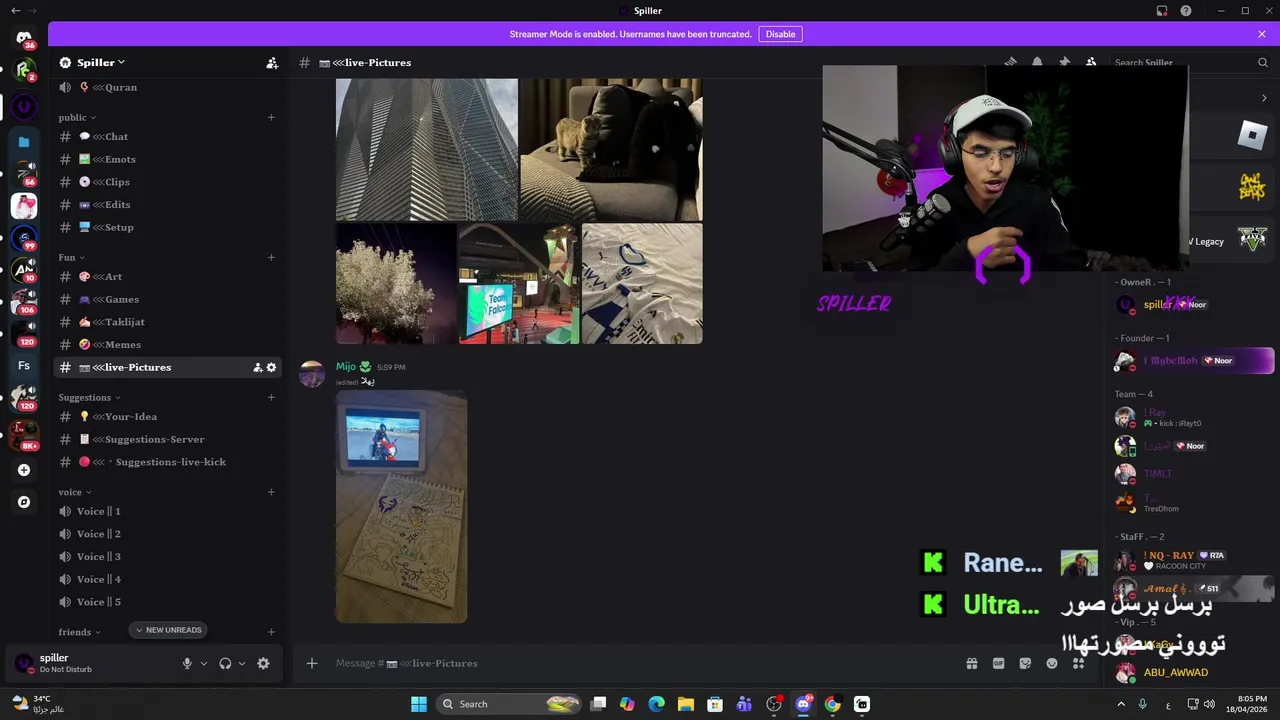Screen dimensions: 1280x720
Task: Type in Message live-Pictures field
Action: tap(640, 663)
